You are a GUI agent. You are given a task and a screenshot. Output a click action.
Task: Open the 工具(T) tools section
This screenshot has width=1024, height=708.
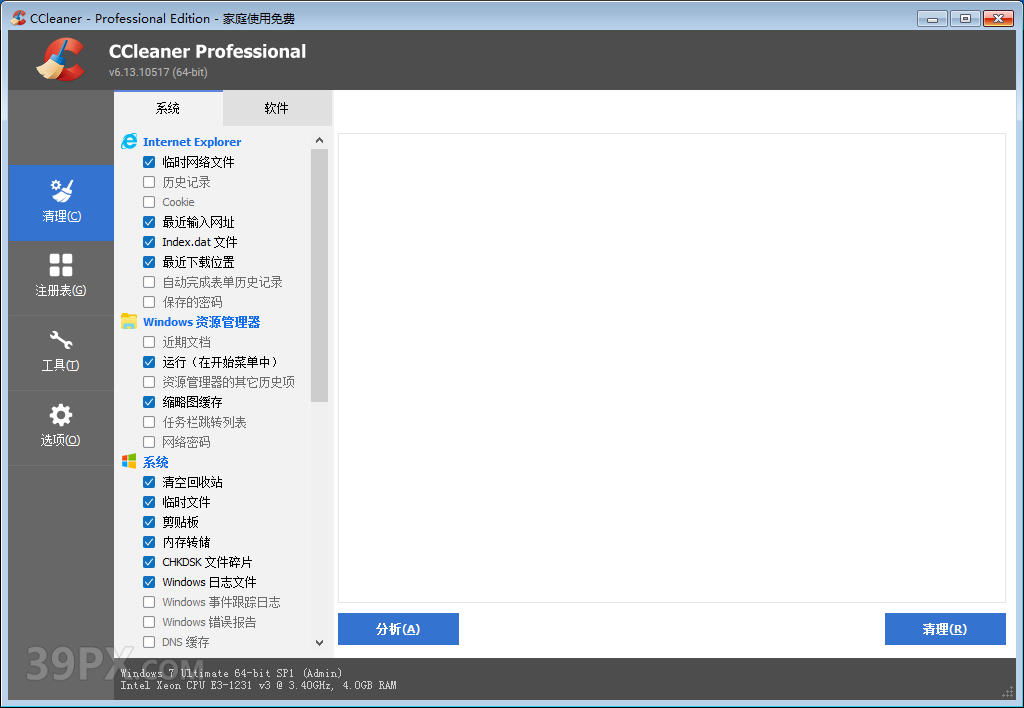pyautogui.click(x=61, y=353)
